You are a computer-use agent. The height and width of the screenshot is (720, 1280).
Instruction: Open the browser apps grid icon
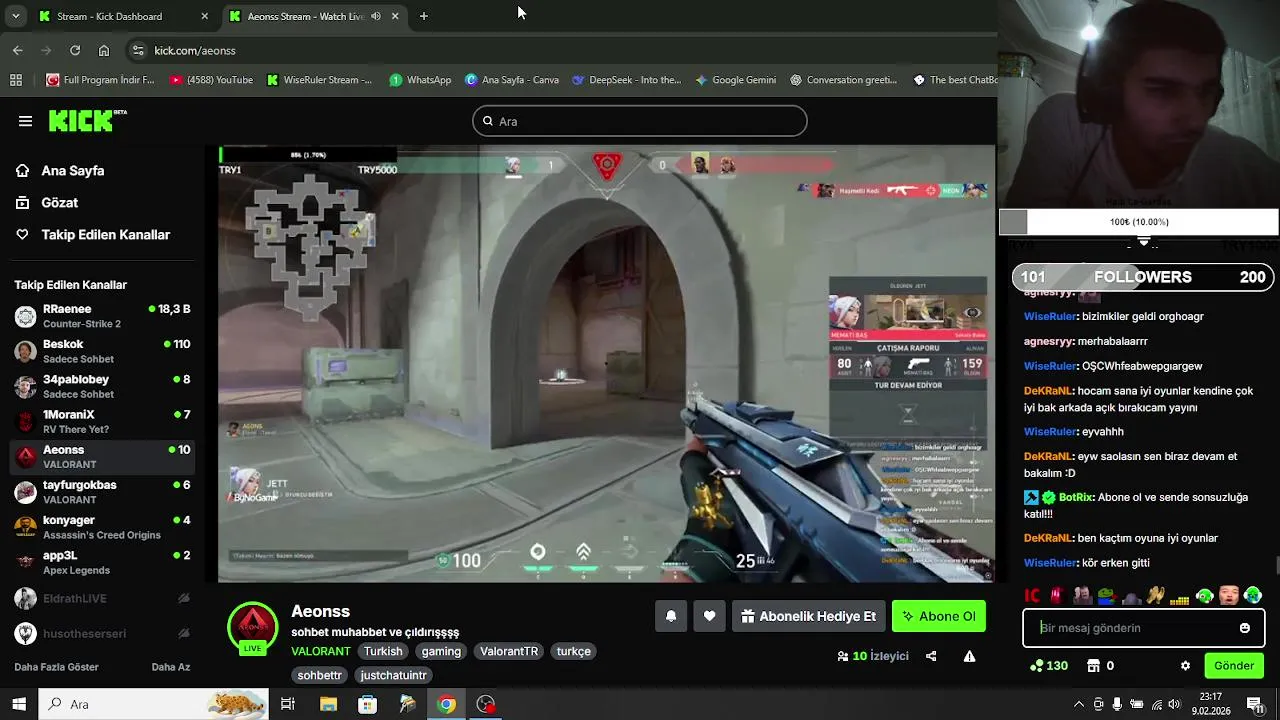point(16,80)
